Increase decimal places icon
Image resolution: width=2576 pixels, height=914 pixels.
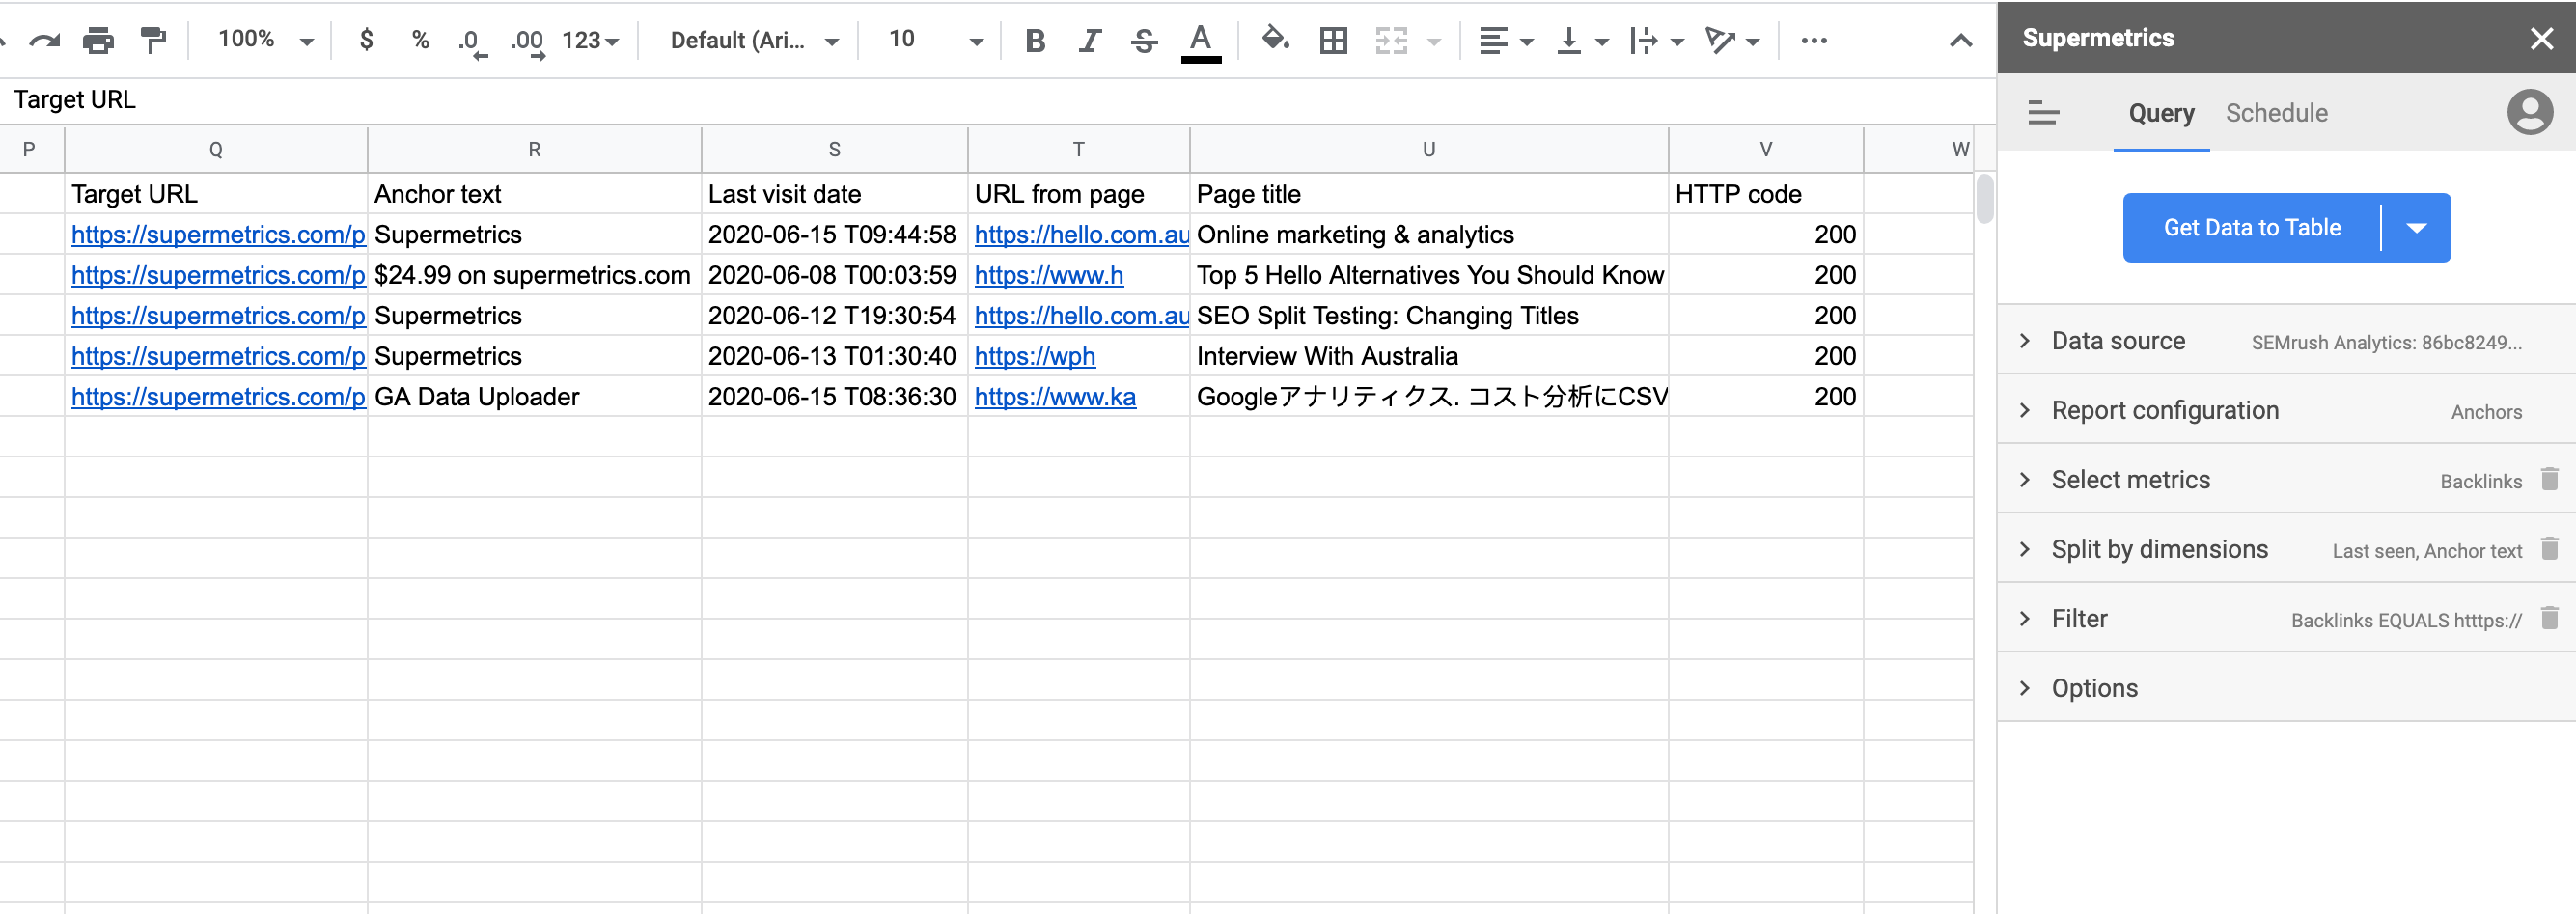pyautogui.click(x=528, y=42)
